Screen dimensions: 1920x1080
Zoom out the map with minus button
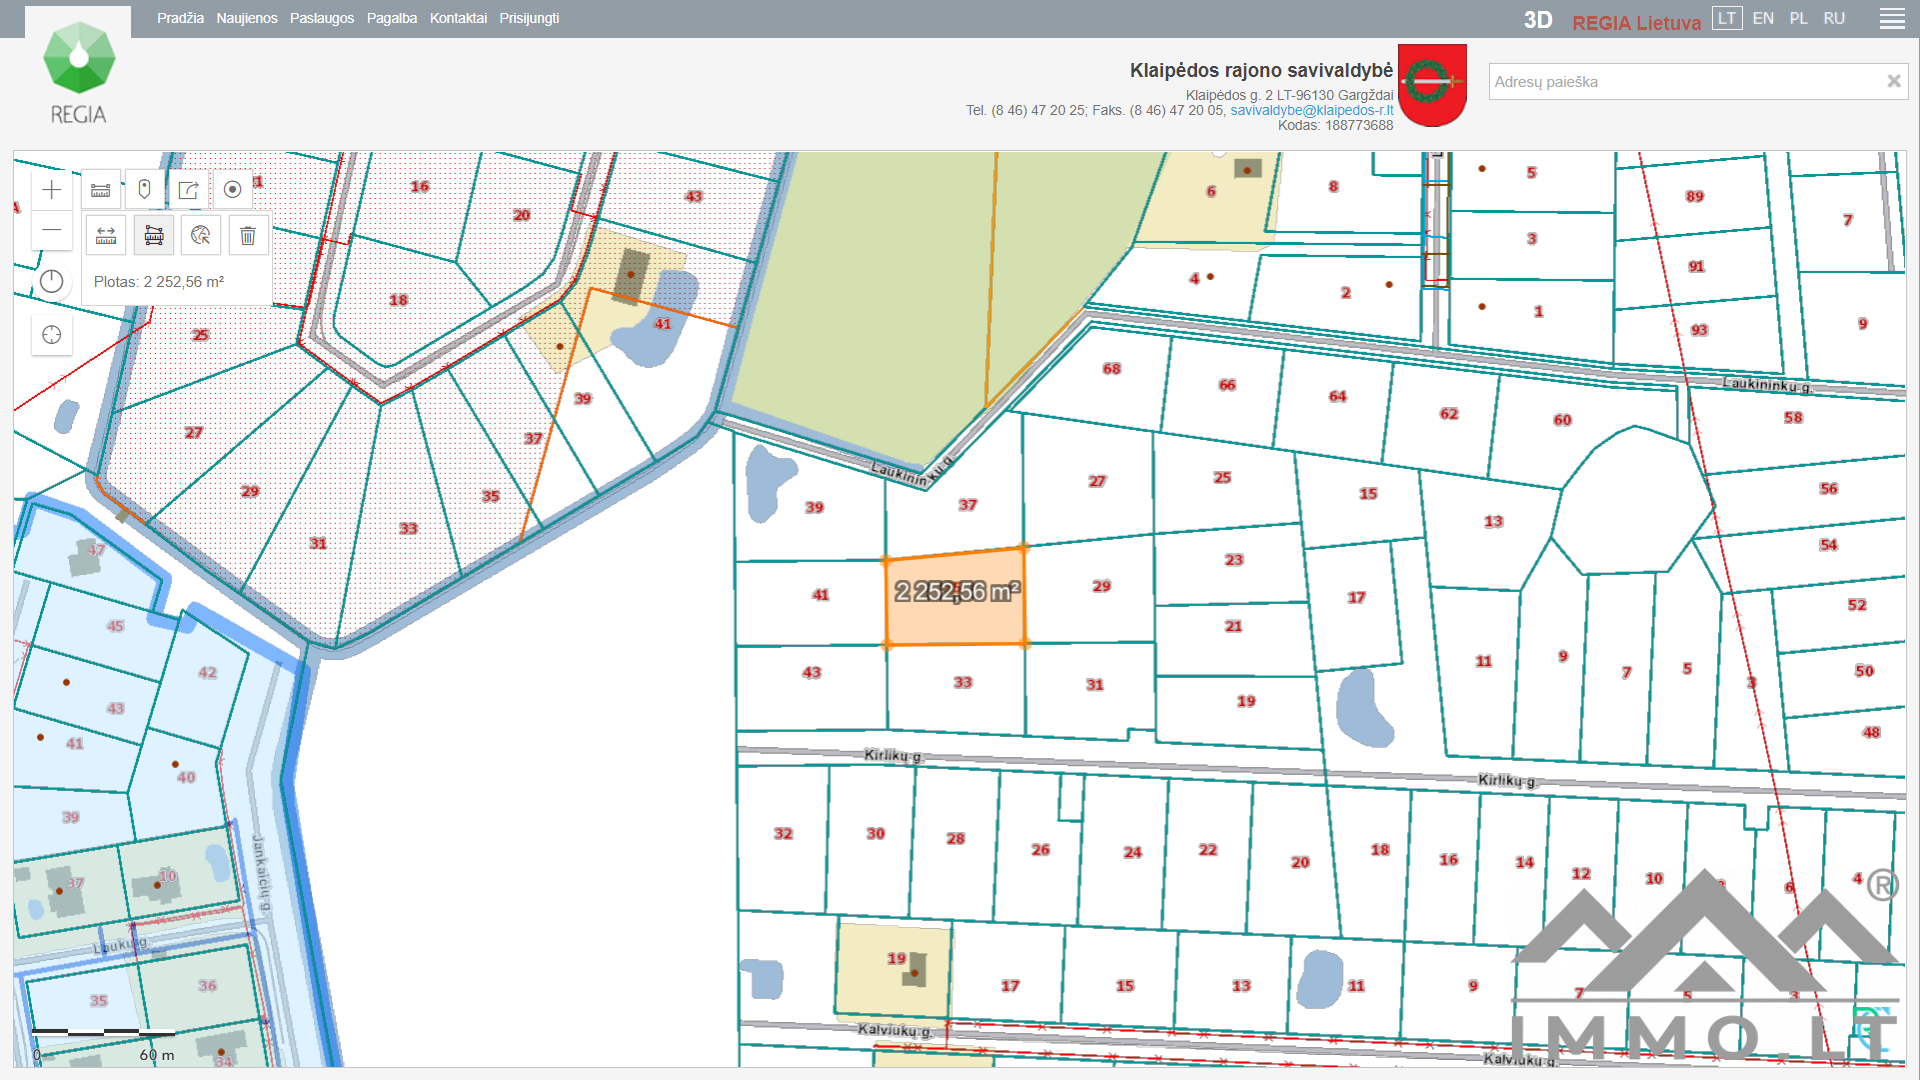coord(52,231)
